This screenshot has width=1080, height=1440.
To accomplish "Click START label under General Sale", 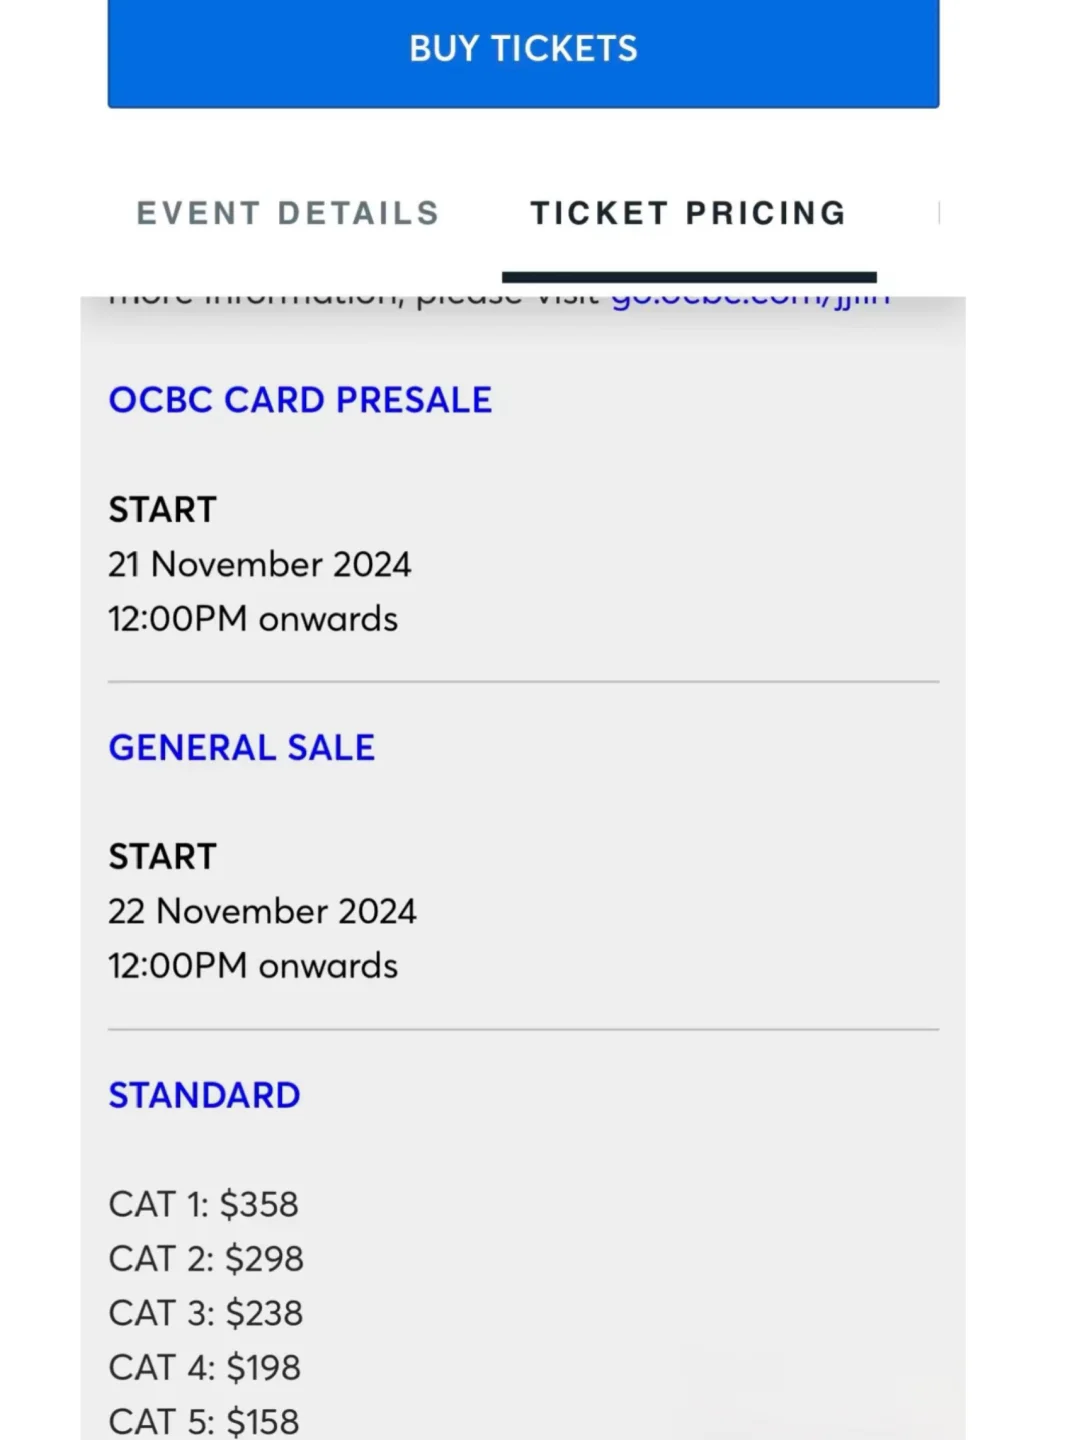I will tap(162, 857).
